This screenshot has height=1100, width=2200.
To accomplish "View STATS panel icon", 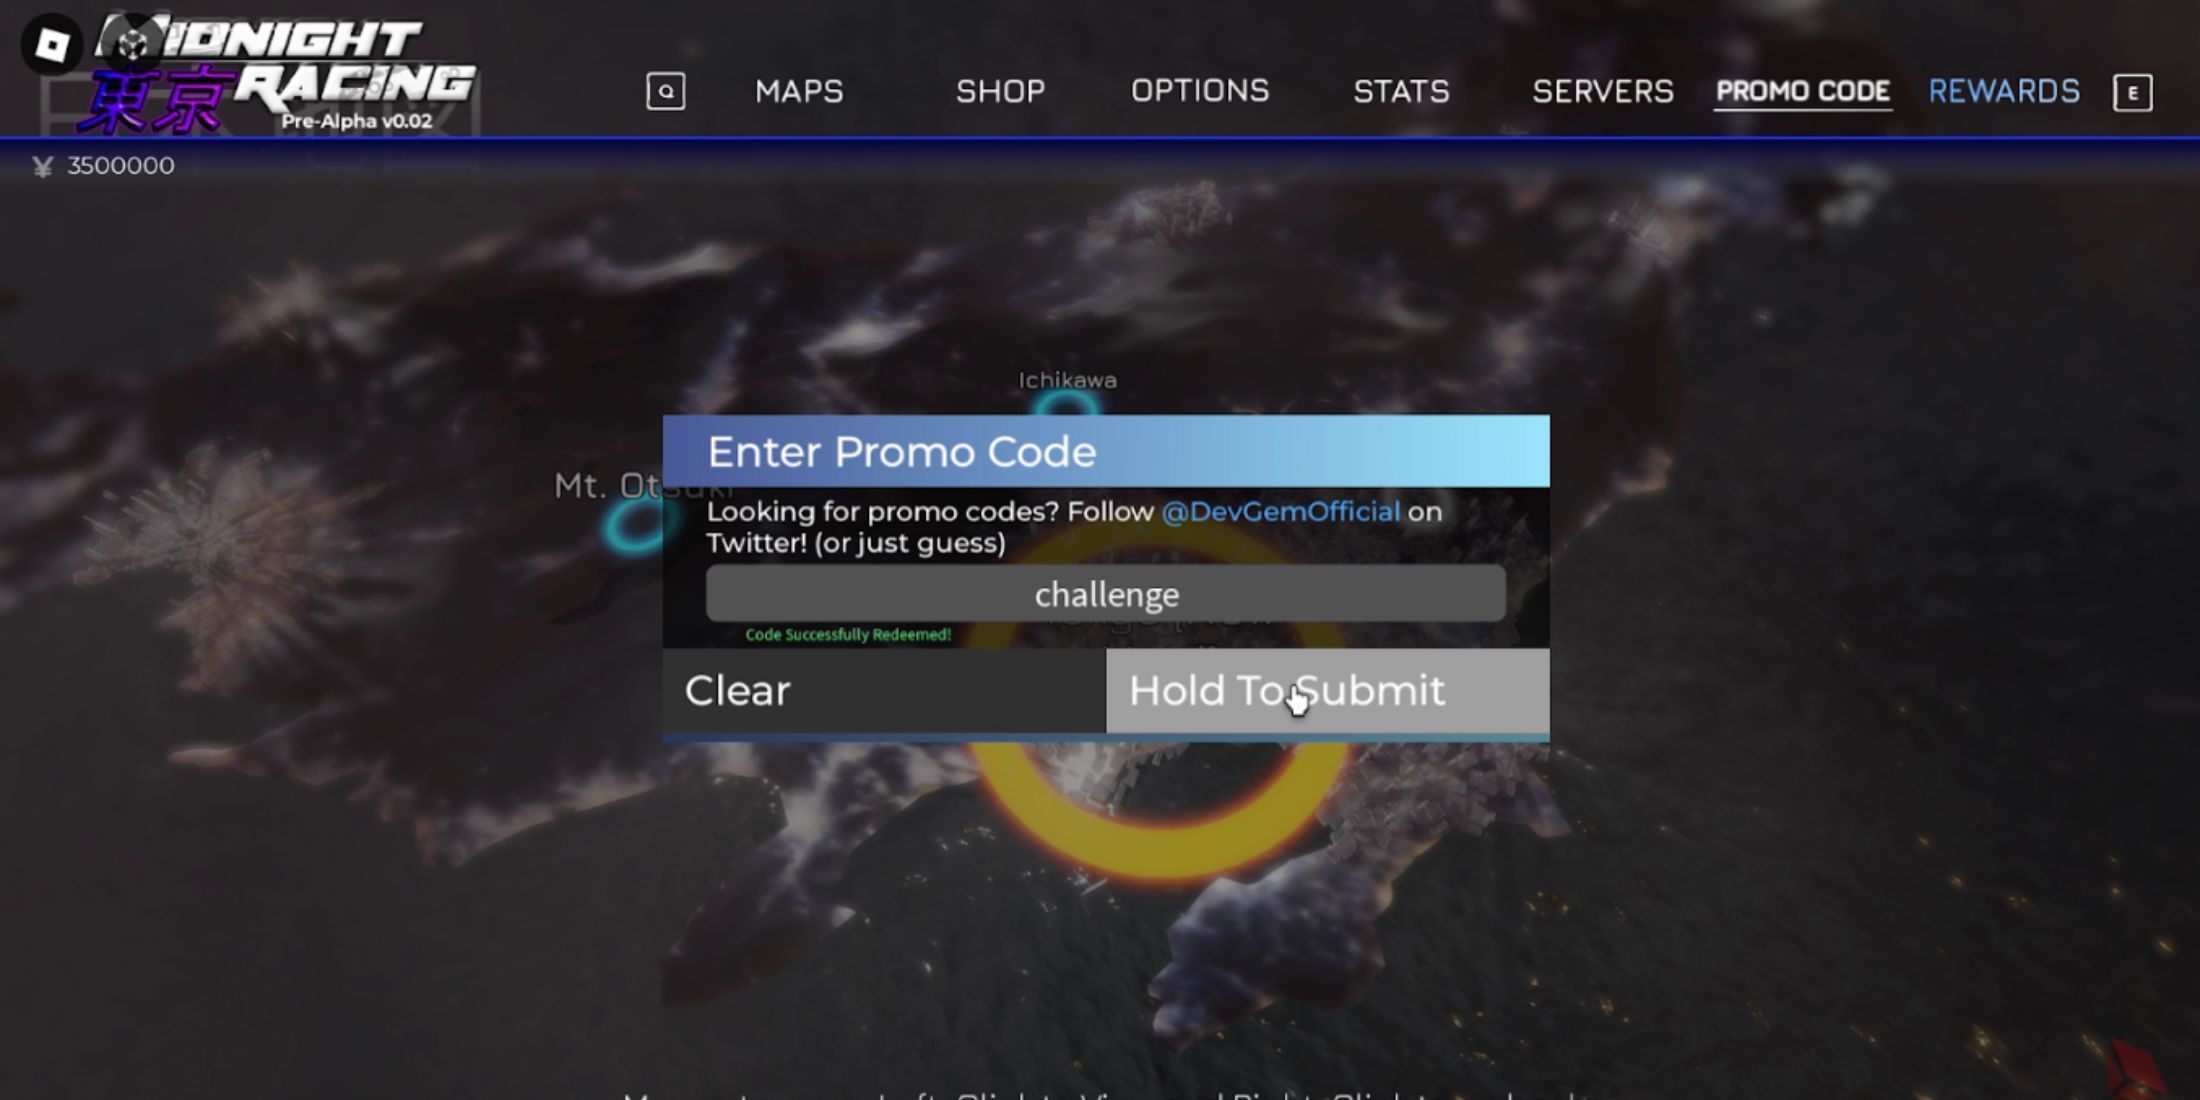I will coord(1400,91).
